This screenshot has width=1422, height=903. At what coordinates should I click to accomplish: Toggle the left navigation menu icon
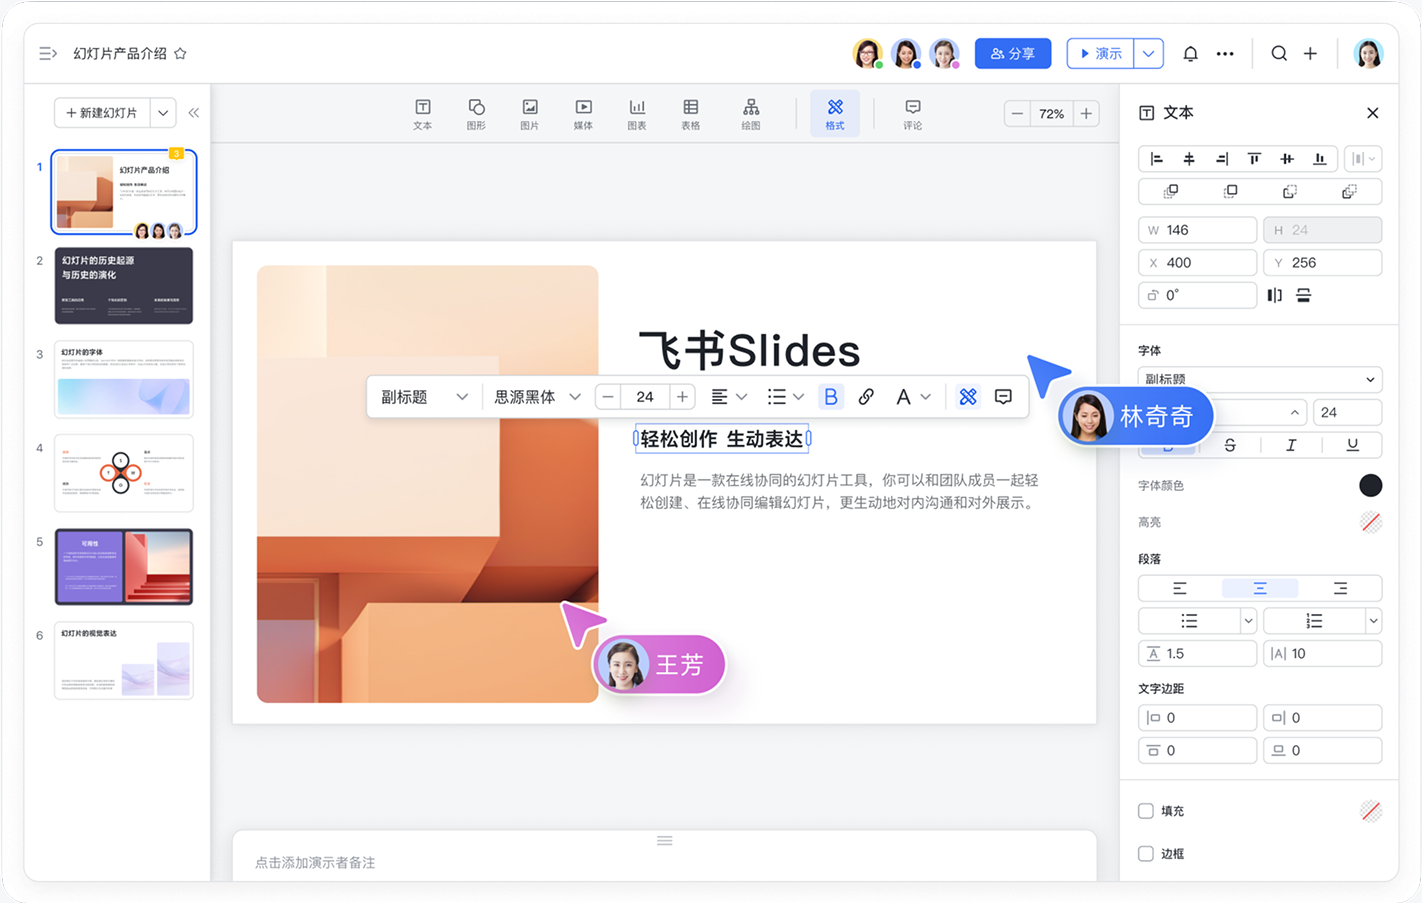click(x=48, y=54)
